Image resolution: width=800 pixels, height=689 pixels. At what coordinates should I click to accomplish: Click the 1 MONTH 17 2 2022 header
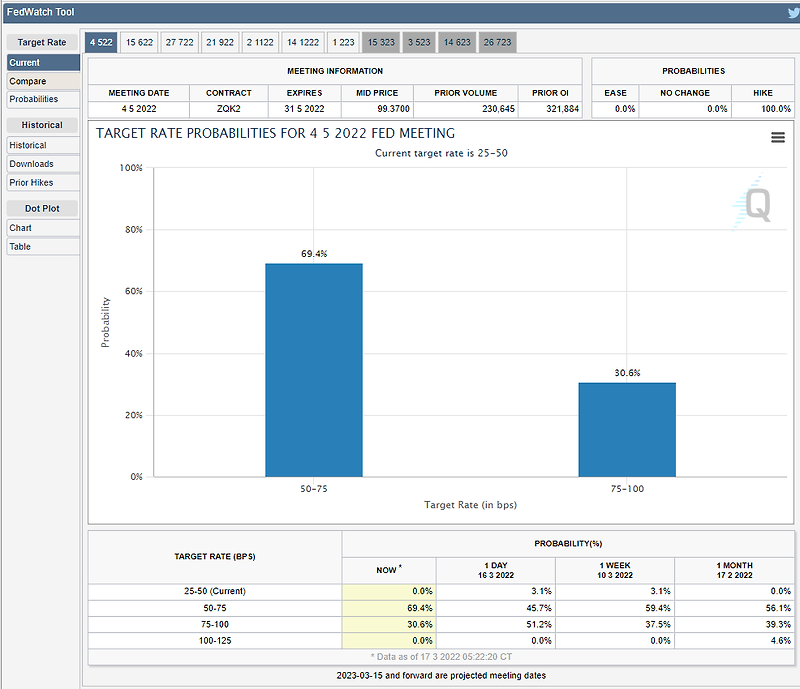(734, 570)
